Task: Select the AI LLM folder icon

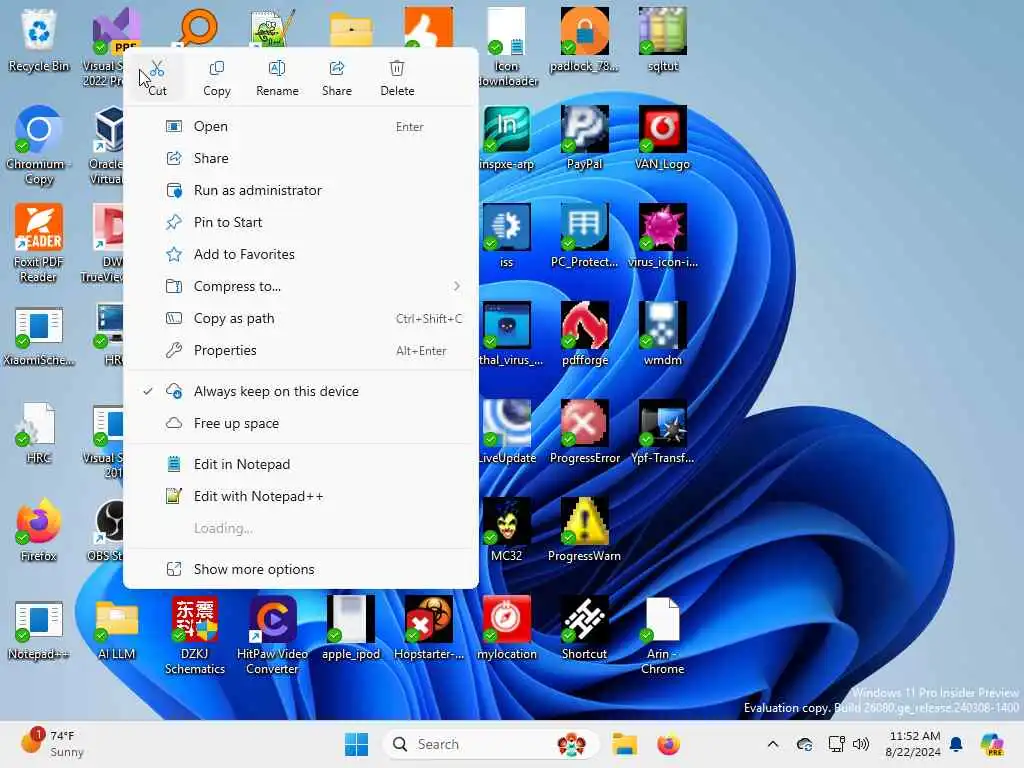Action: [116, 630]
